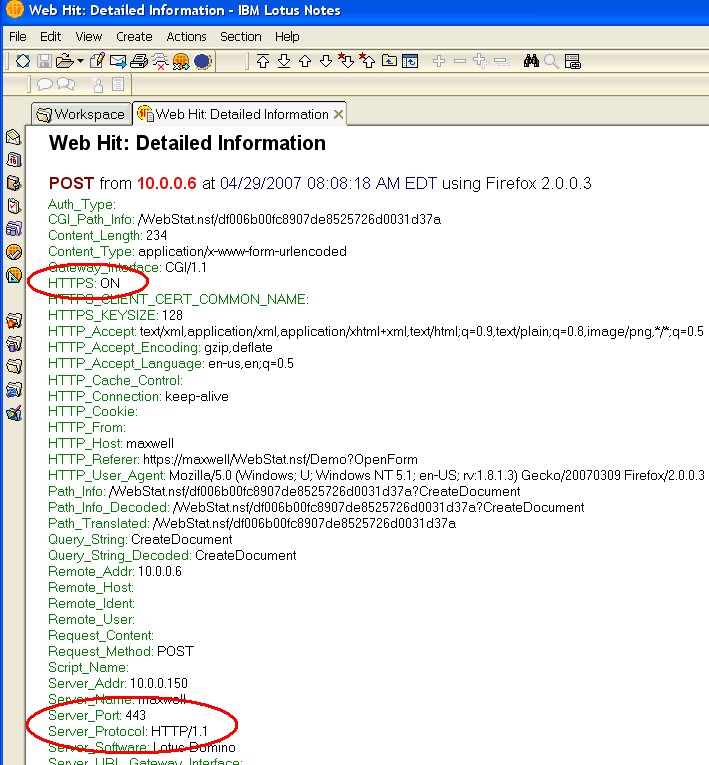The image size is (709, 765).
Task: Click the first down arrow navigation icon
Action: [284, 61]
